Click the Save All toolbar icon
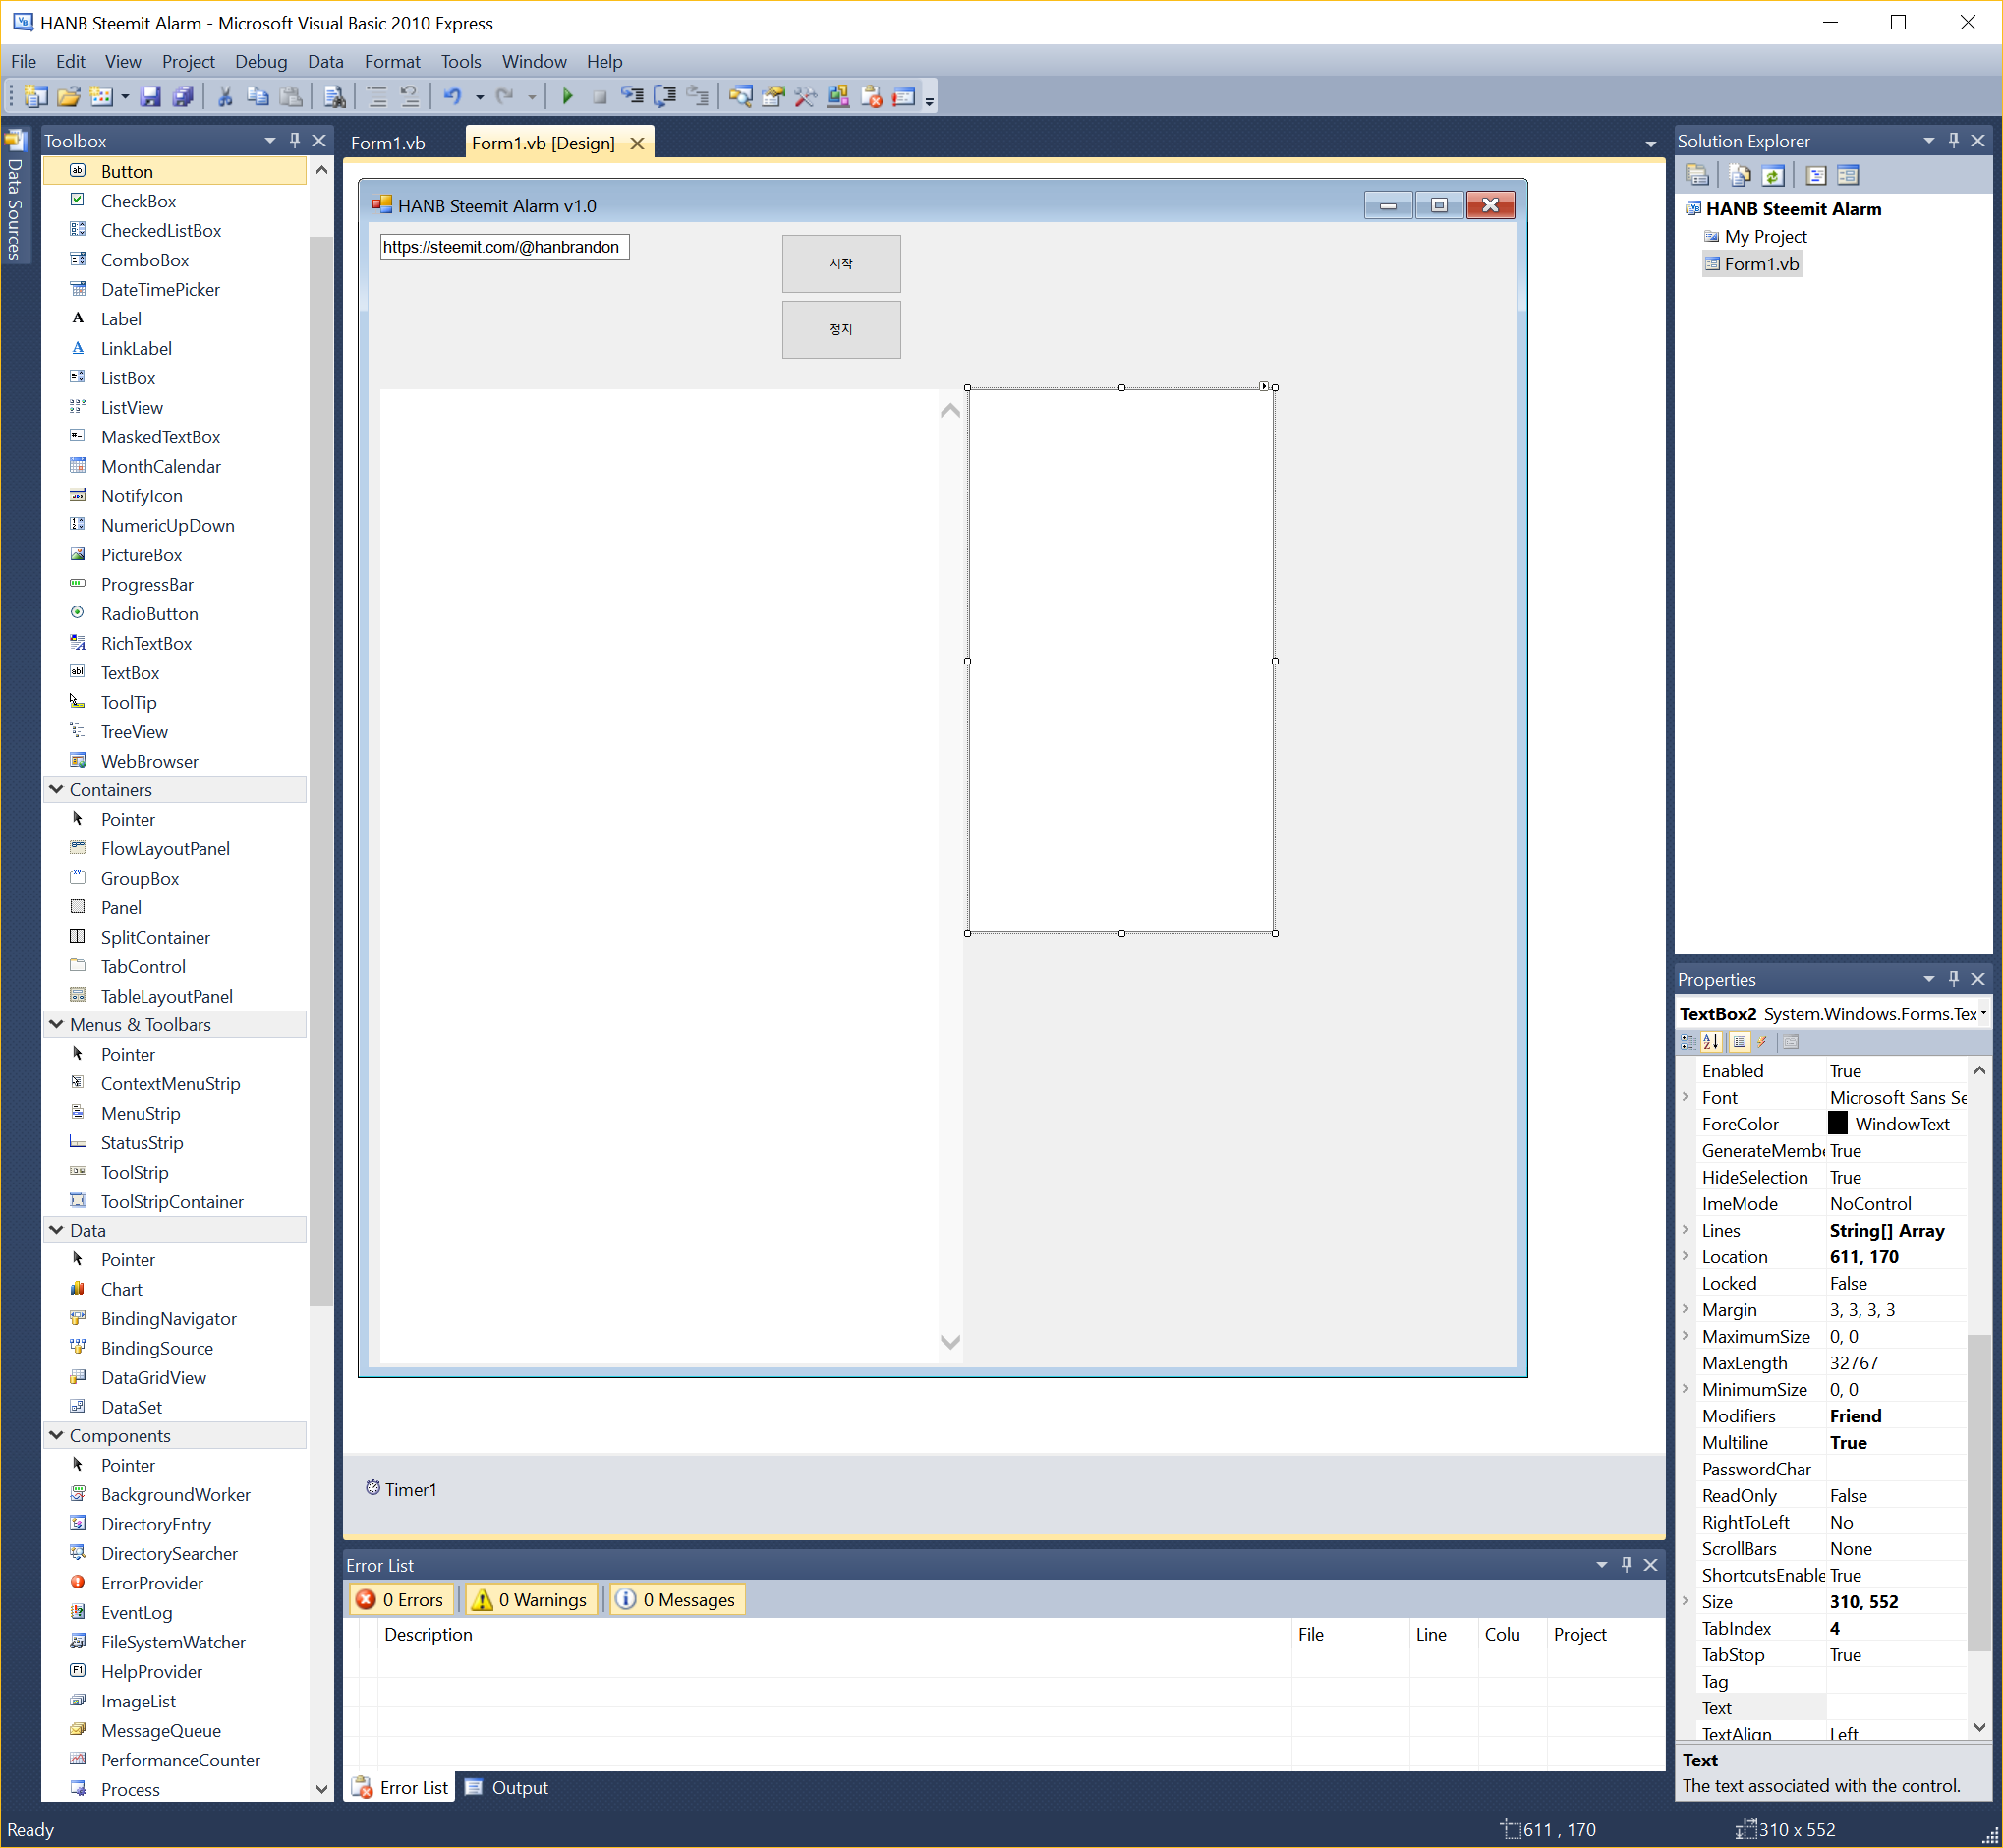 (x=183, y=96)
